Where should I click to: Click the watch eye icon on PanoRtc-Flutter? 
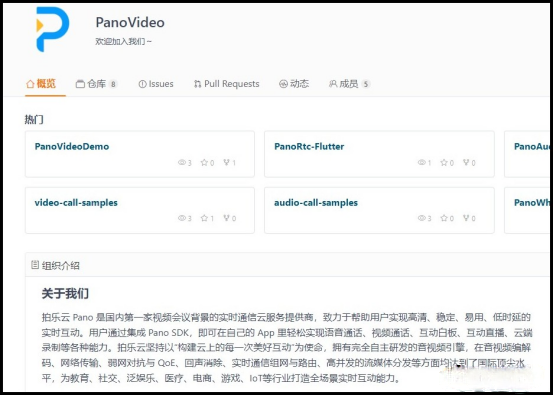(422, 162)
